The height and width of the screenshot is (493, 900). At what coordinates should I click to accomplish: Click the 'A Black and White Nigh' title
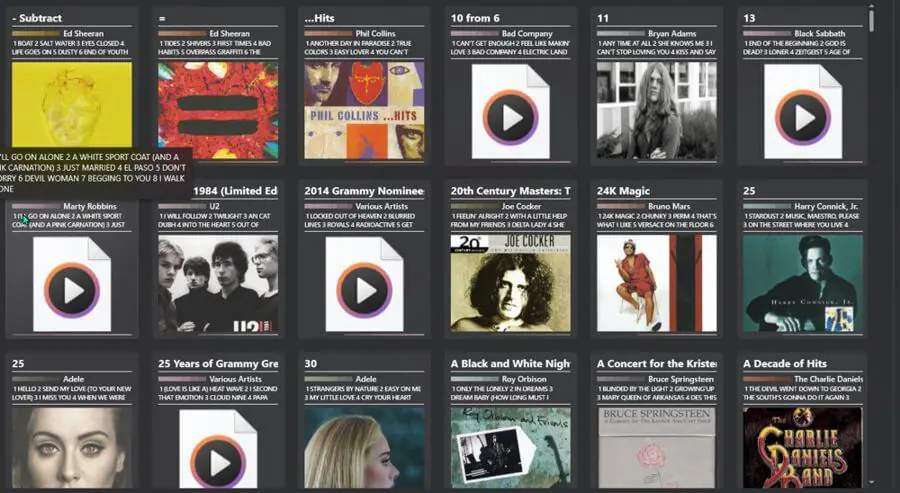[510, 363]
